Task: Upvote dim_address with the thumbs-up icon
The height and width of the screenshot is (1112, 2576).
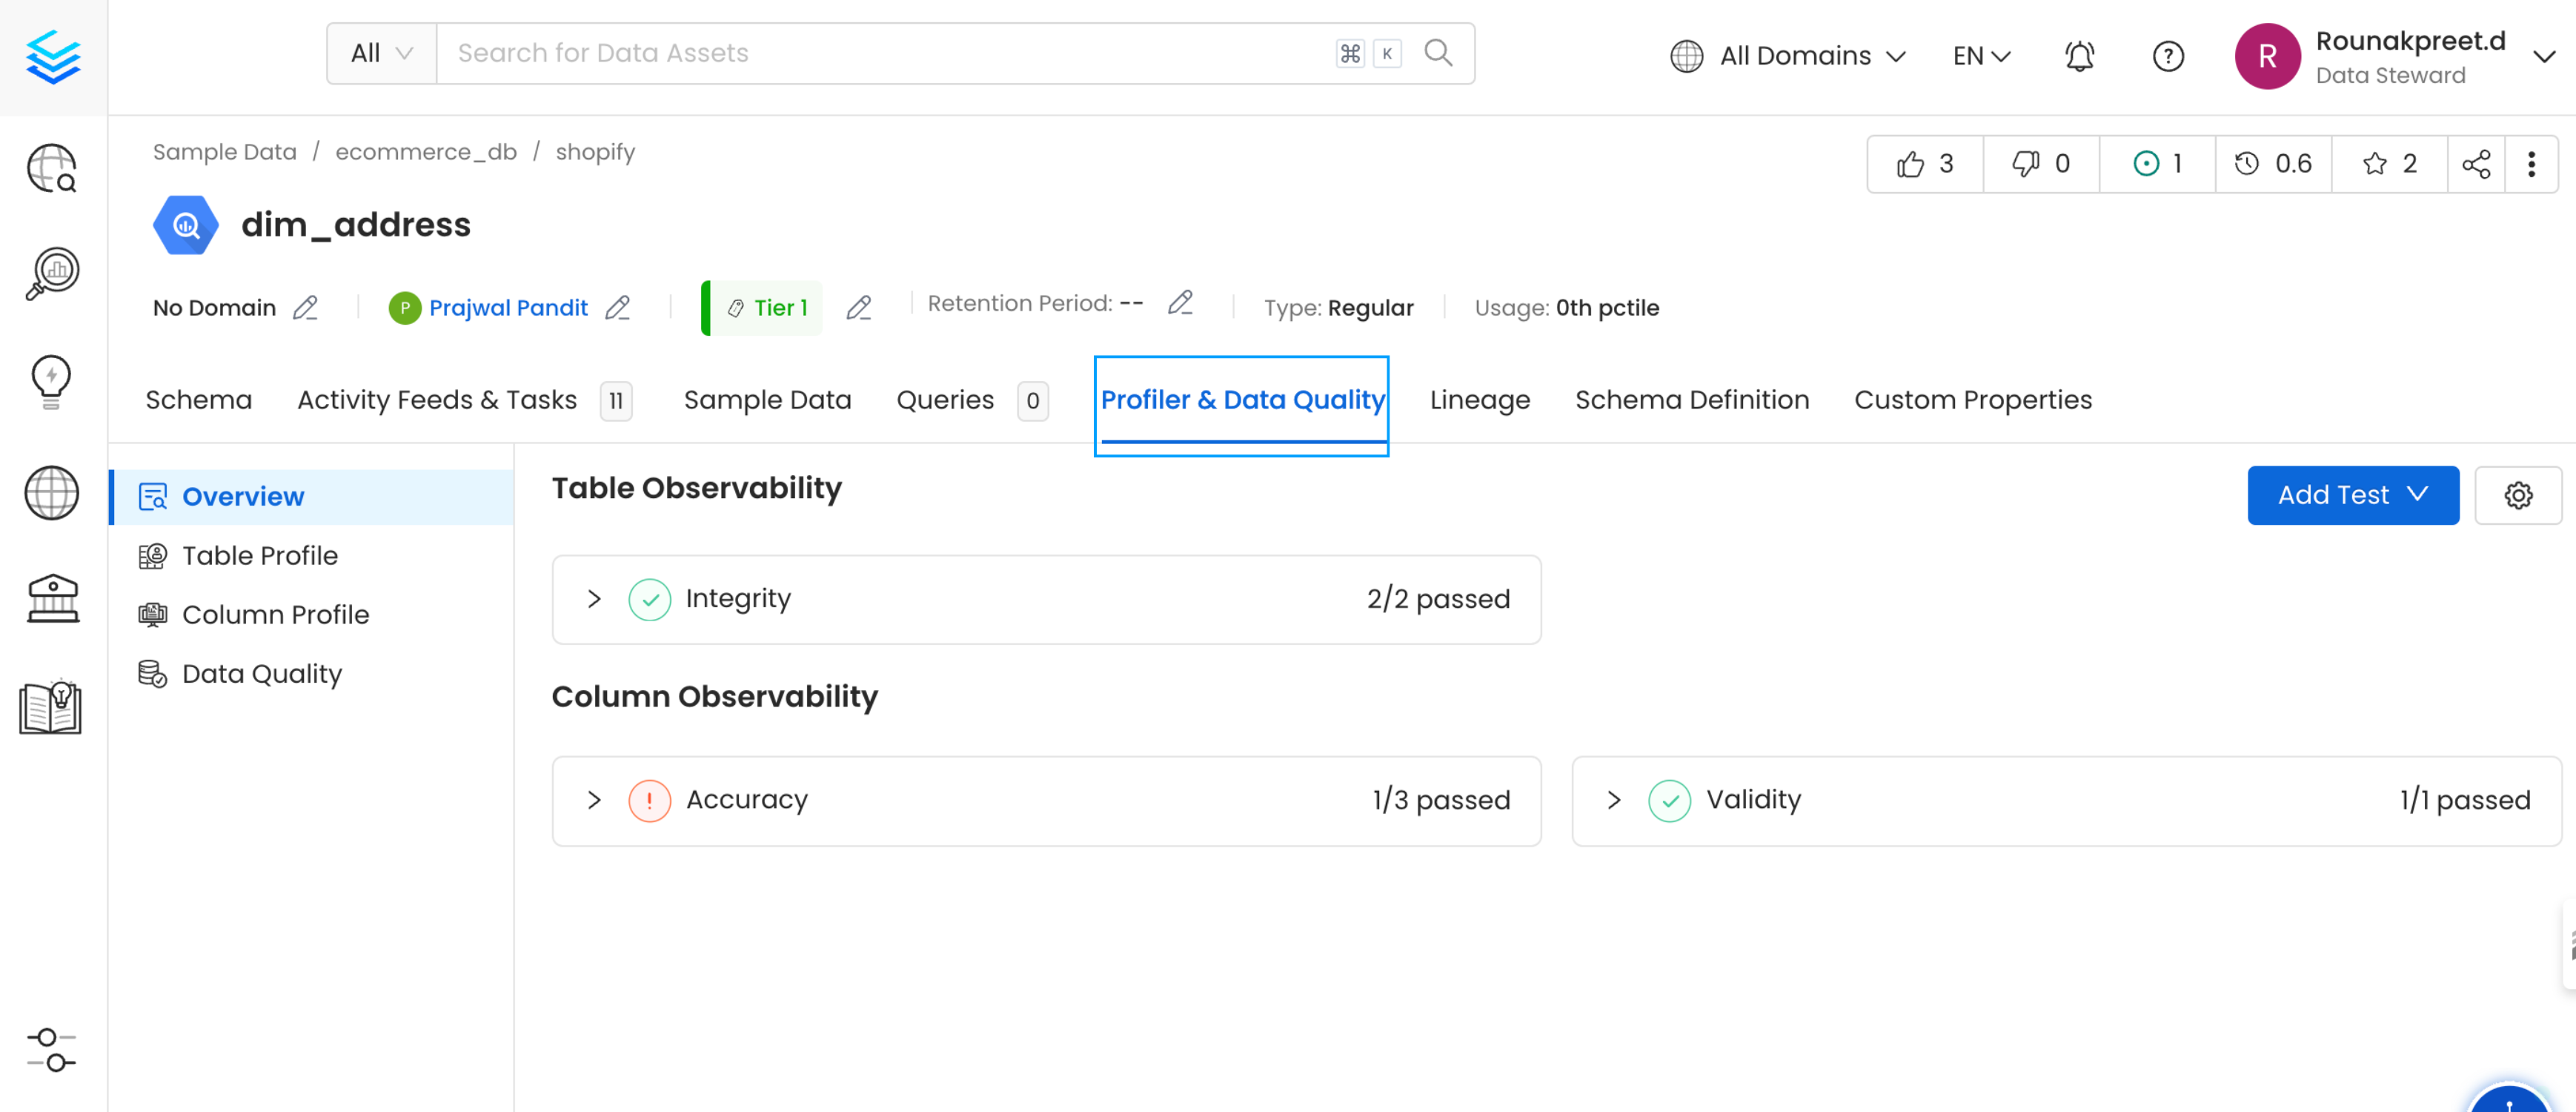Action: point(1913,163)
